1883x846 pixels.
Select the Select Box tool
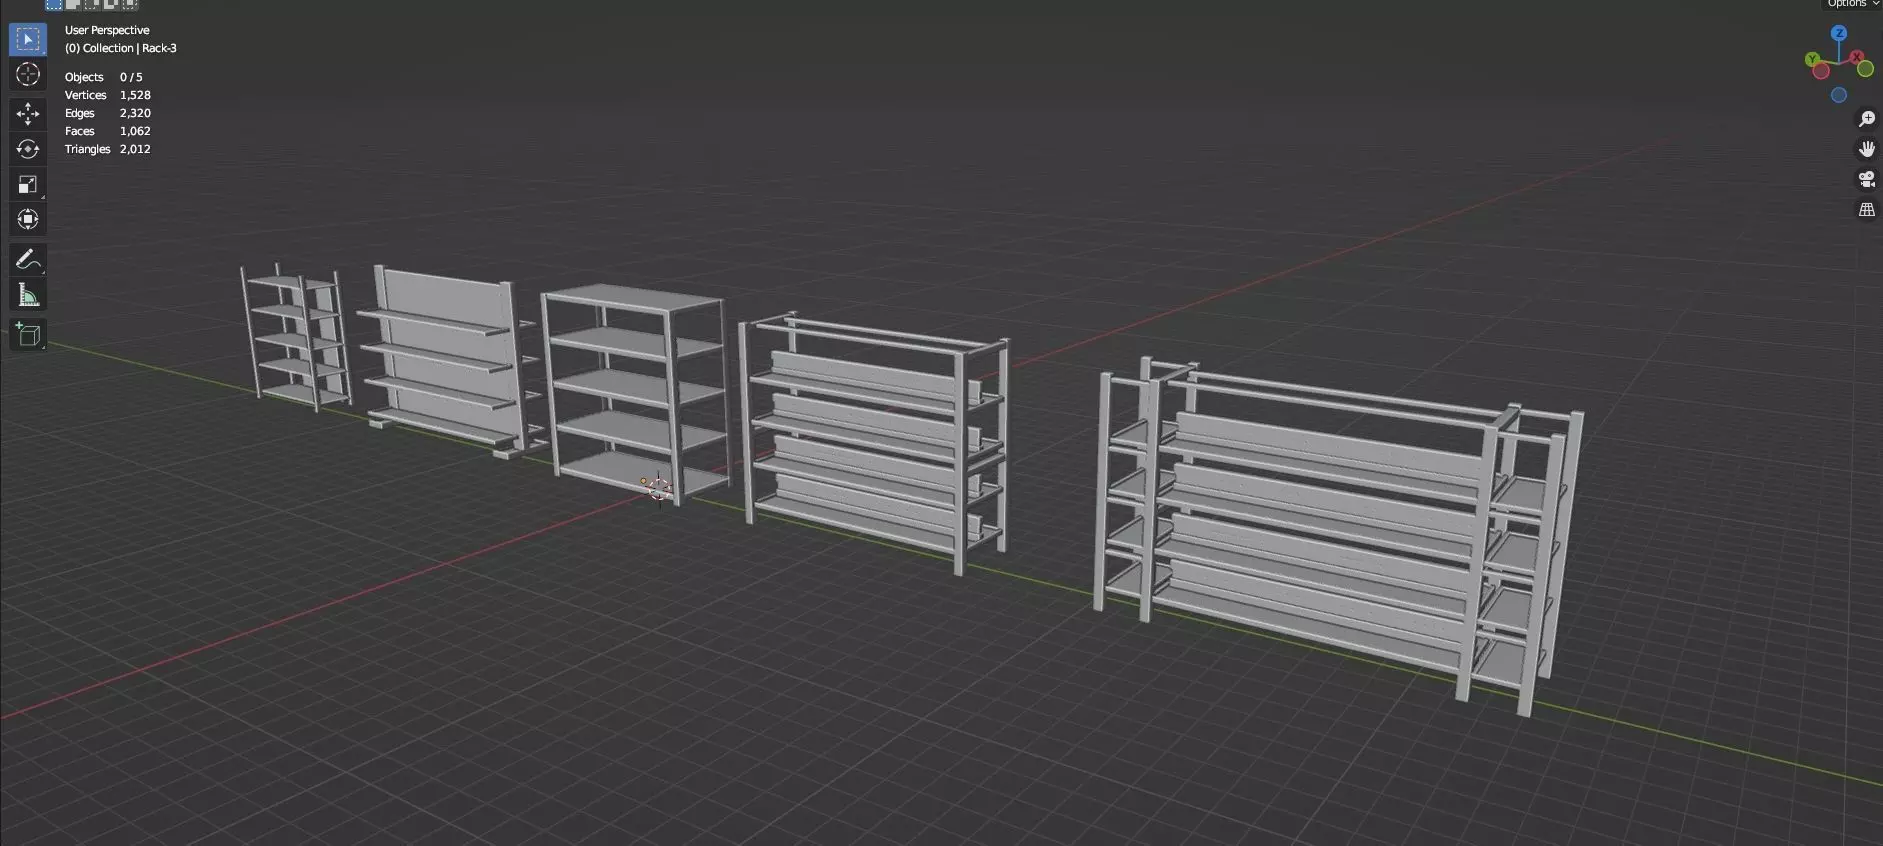[28, 39]
